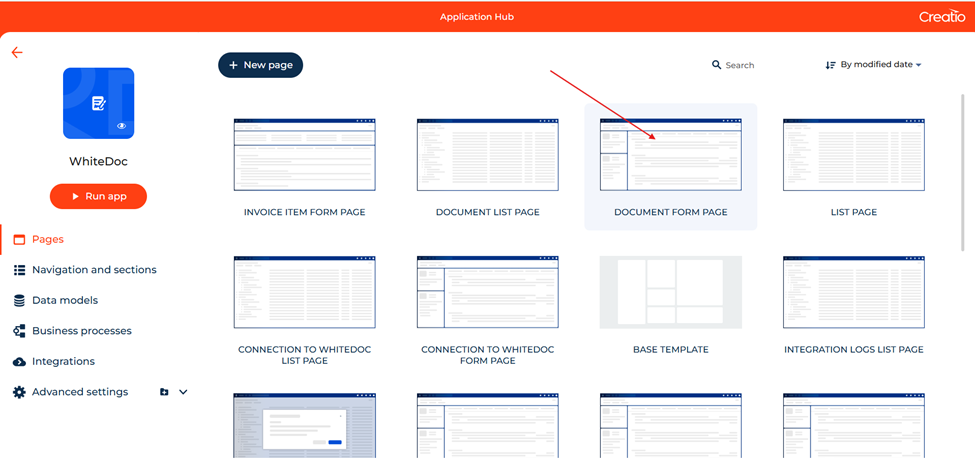Open the Base Template thumbnail
This screenshot has width=975, height=464.
point(671,292)
